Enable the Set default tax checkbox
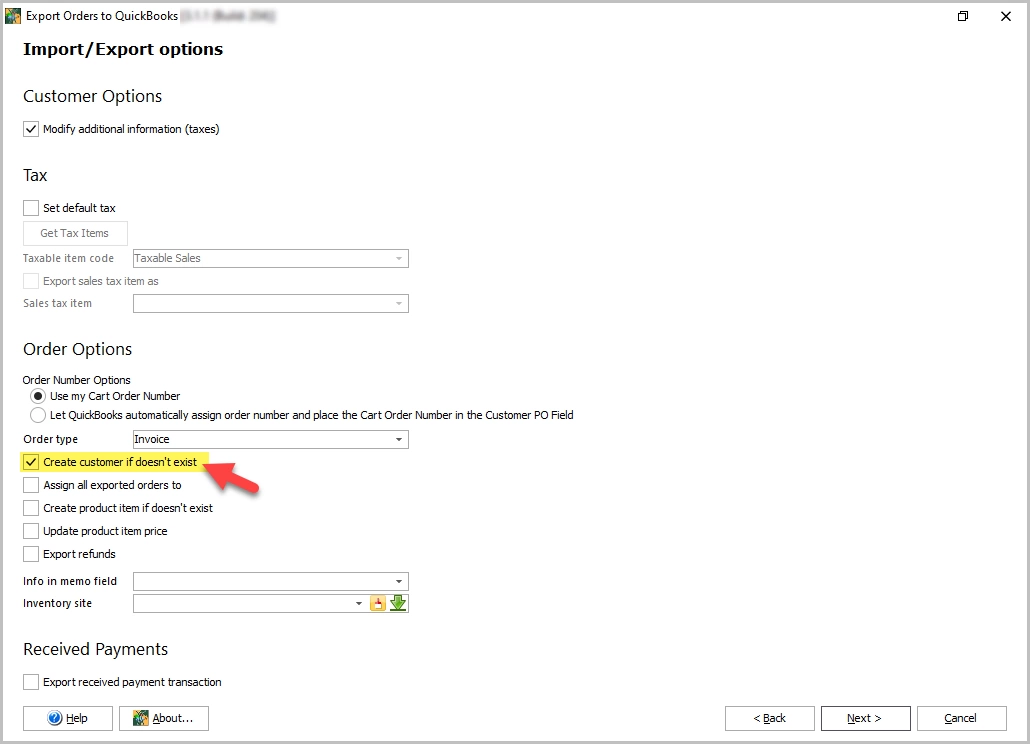 (x=31, y=208)
